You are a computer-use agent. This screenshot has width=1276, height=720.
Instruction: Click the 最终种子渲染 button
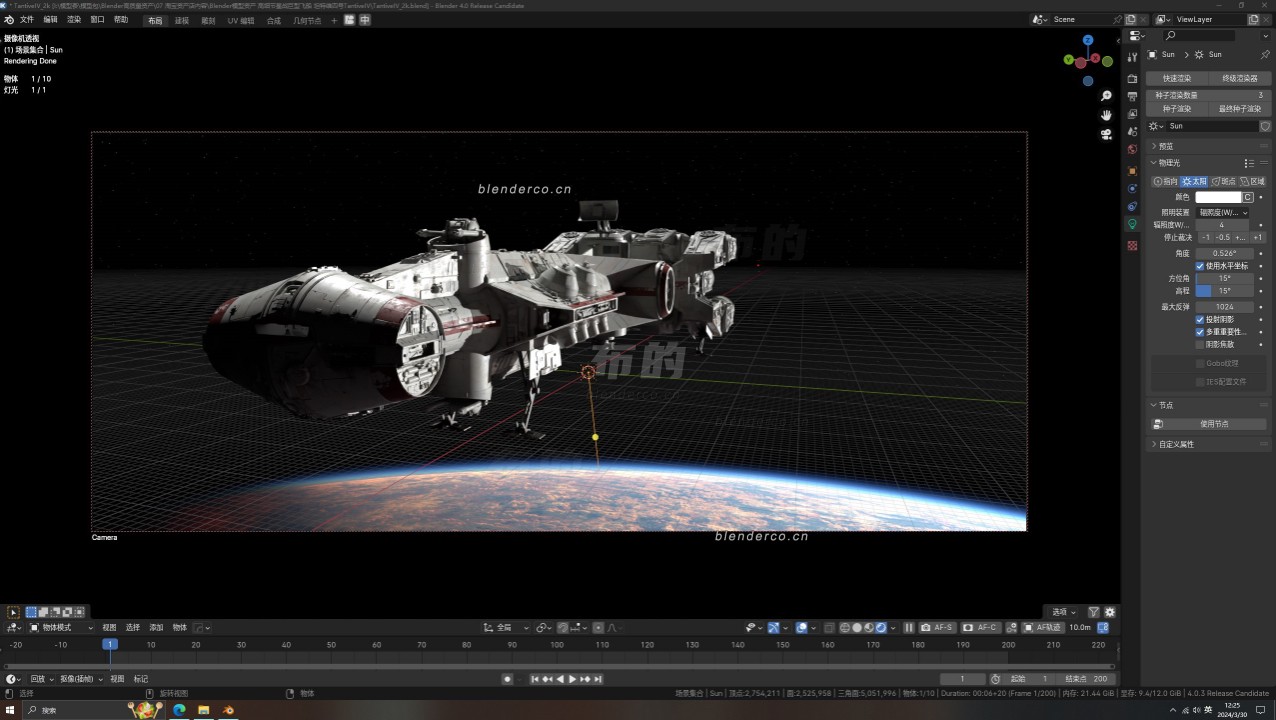click(x=1240, y=108)
